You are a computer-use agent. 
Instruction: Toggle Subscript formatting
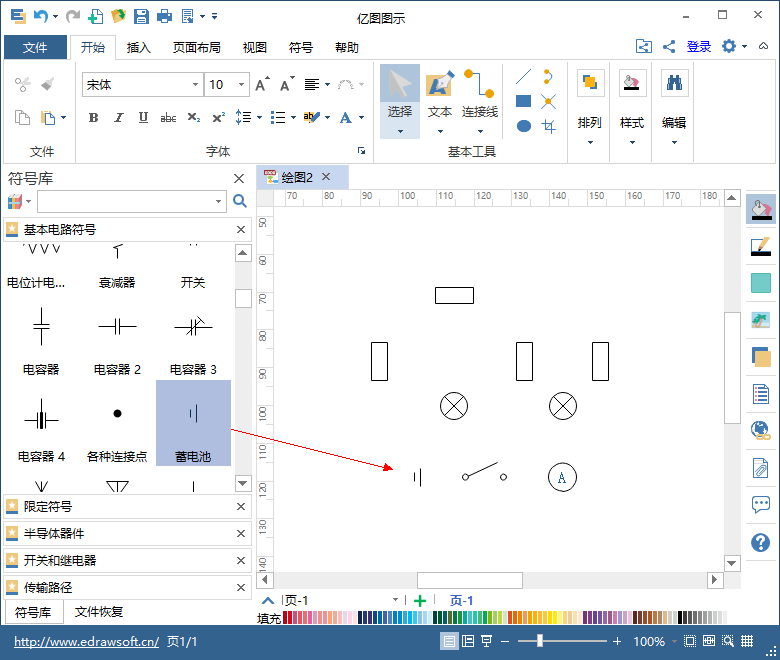click(194, 118)
